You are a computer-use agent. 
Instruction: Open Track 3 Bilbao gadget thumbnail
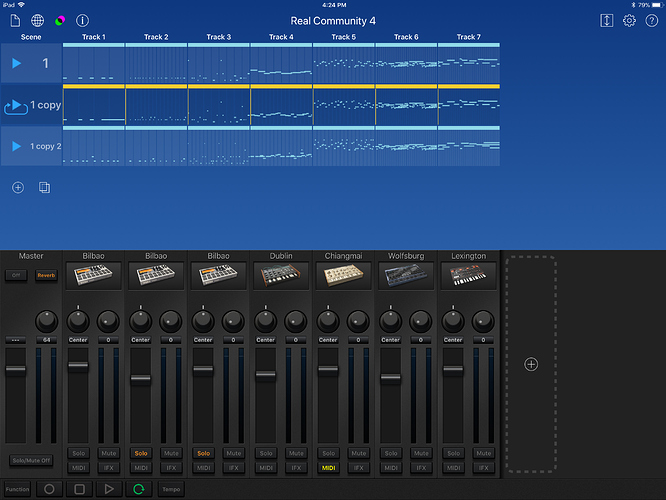(x=218, y=276)
